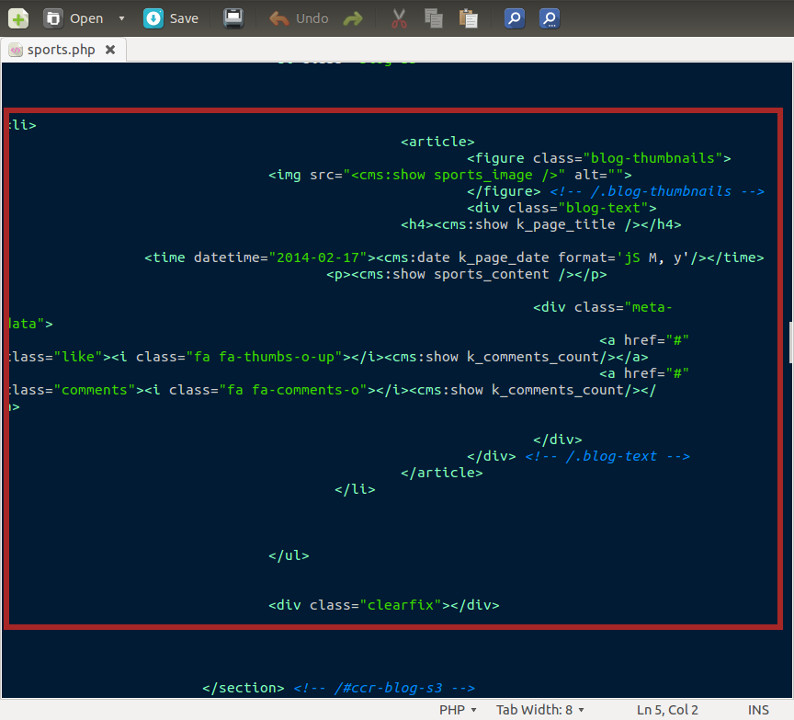Viewport: 794px width, 720px height.
Task: Print the document with the printer icon
Action: [233, 18]
